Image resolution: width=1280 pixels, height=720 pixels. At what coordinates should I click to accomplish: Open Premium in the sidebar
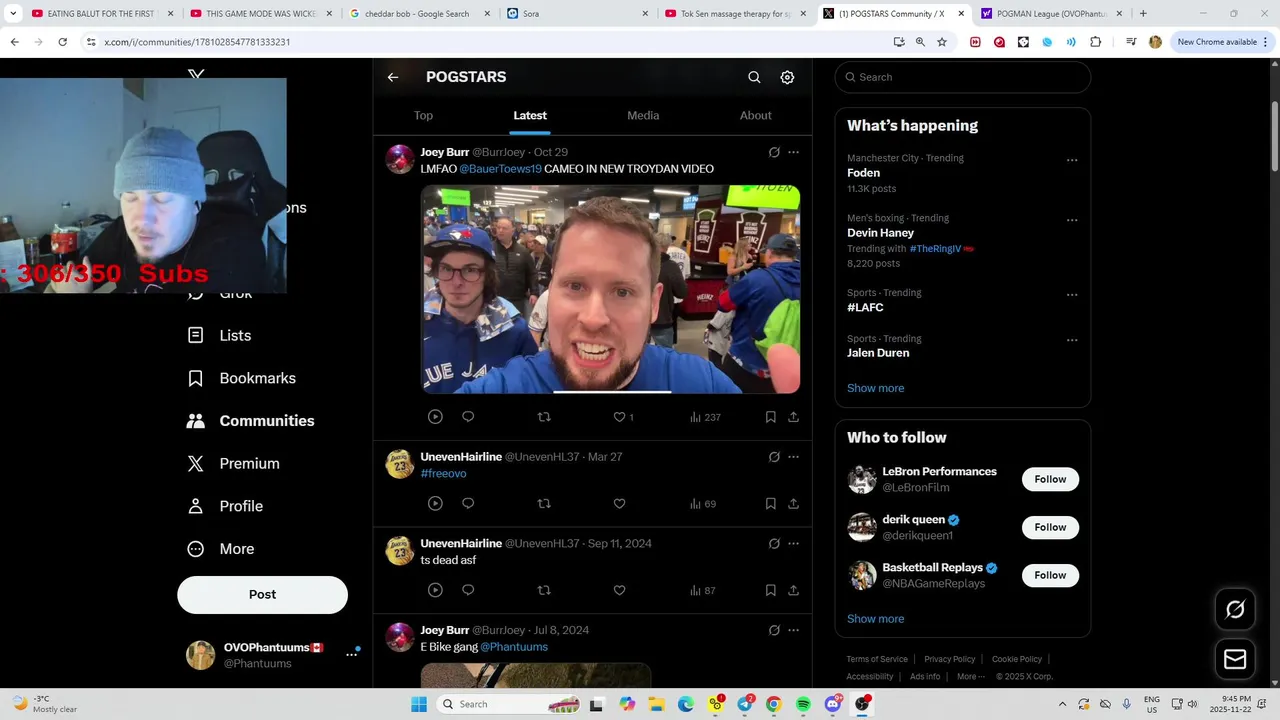click(233, 464)
